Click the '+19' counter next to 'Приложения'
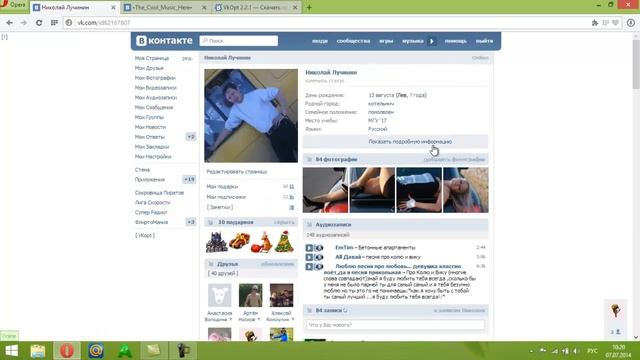This screenshot has height=360, width=640. (x=189, y=179)
